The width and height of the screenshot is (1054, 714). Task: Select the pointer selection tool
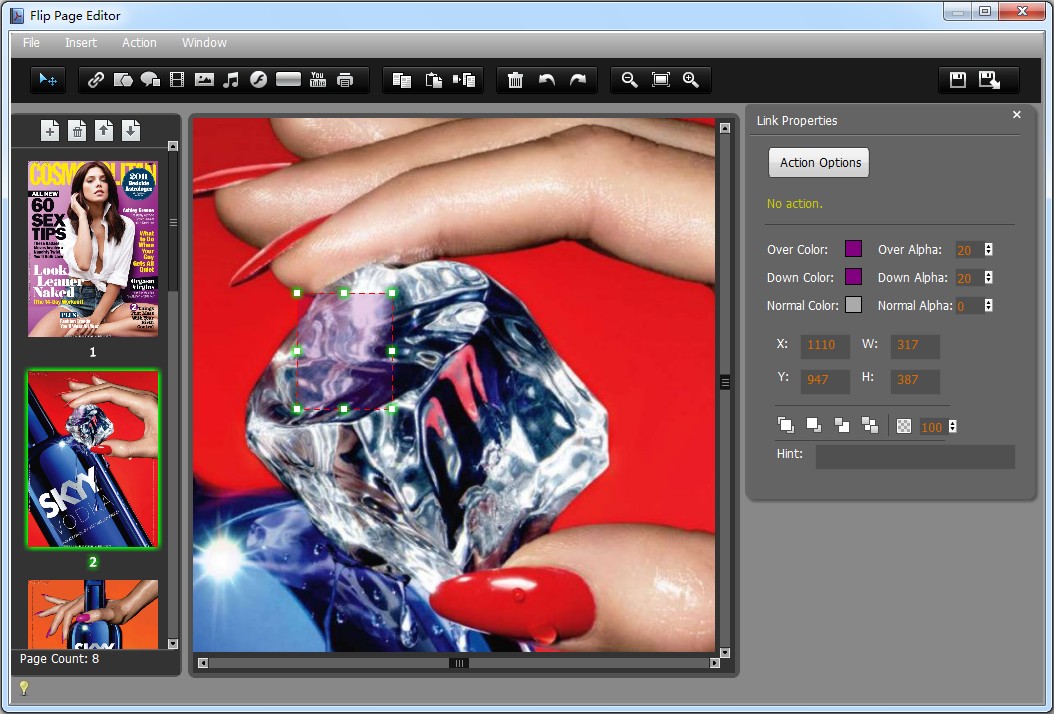click(x=48, y=80)
